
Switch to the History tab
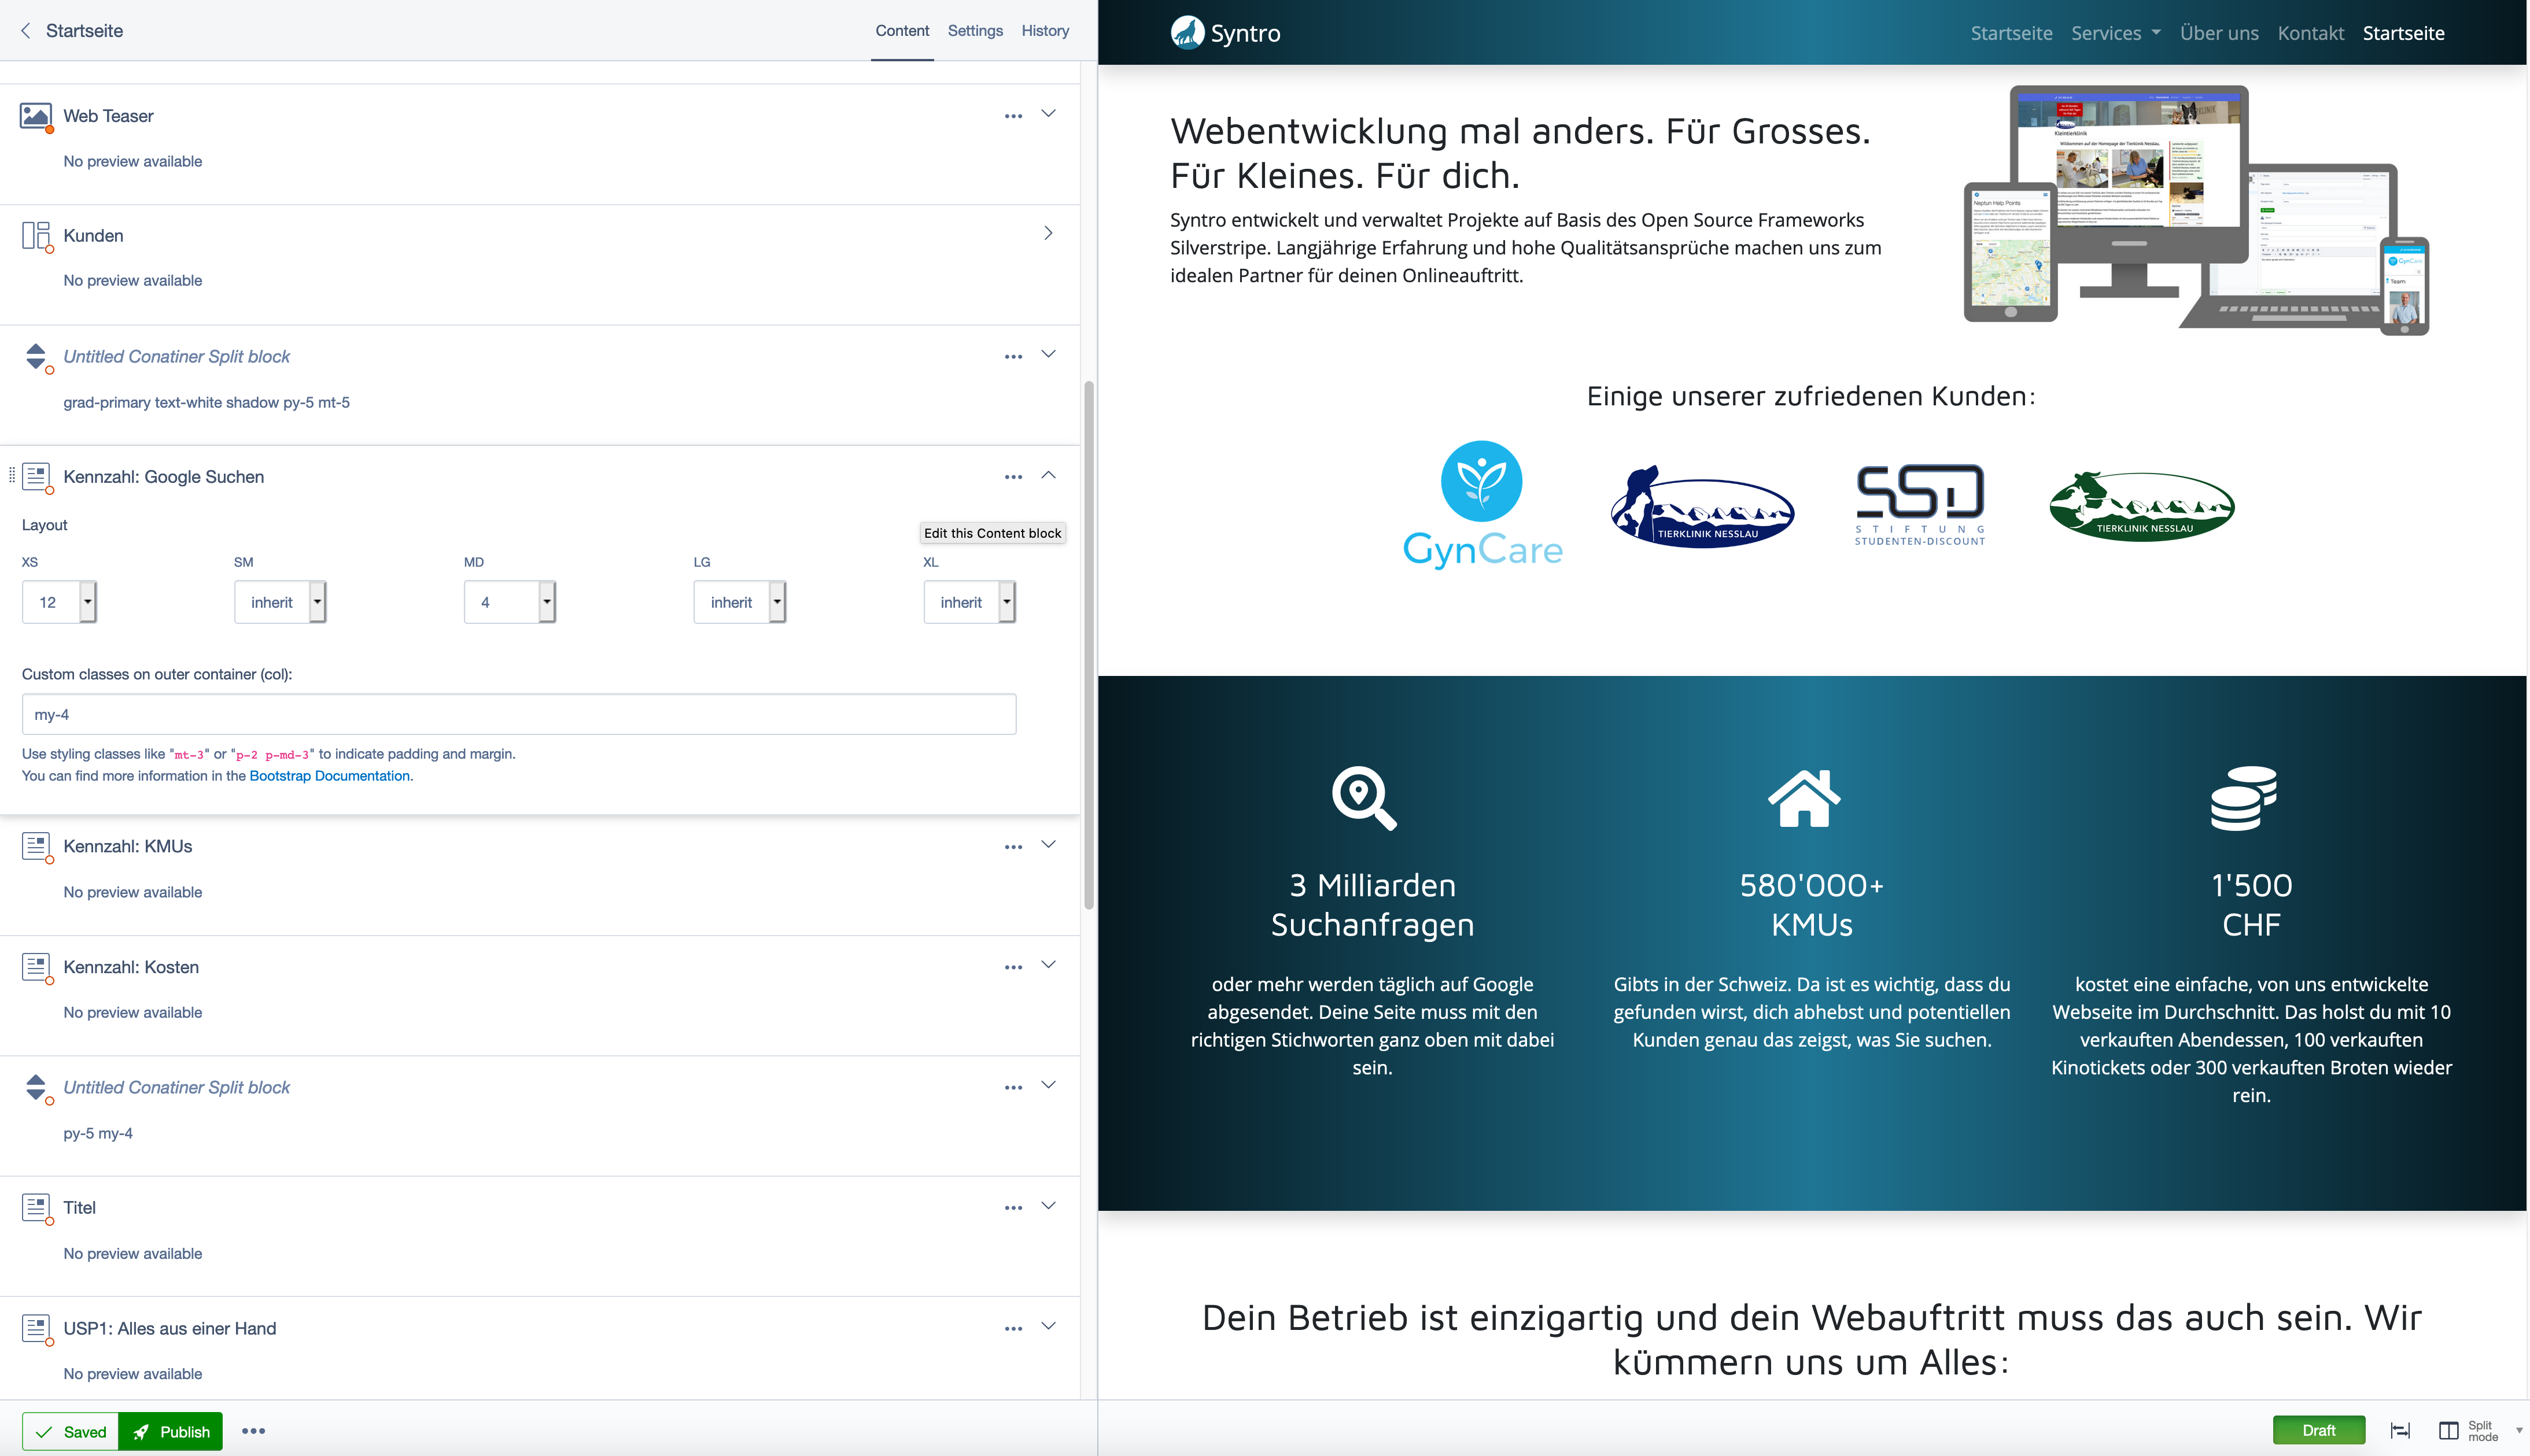[x=1044, y=31]
